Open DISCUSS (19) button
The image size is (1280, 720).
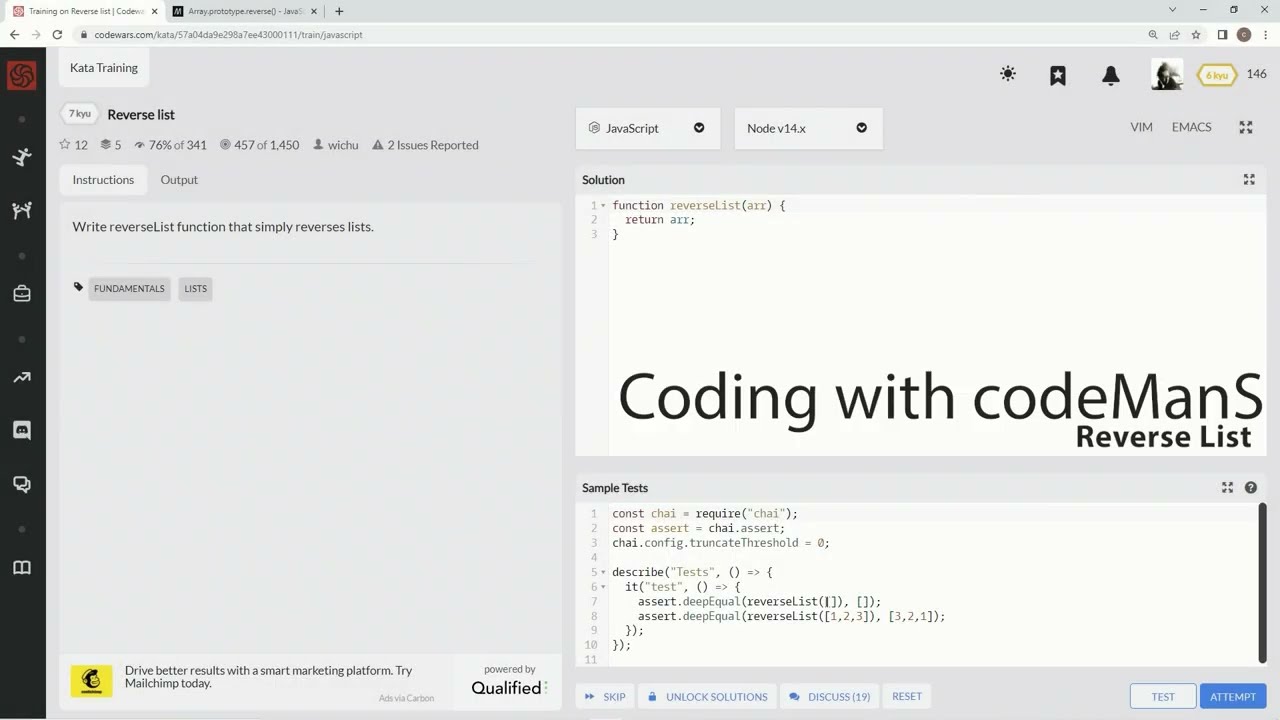(829, 697)
